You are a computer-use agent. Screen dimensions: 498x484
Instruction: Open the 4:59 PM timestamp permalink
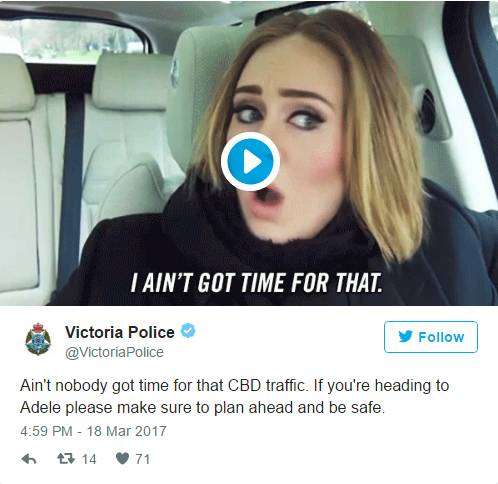coord(46,431)
